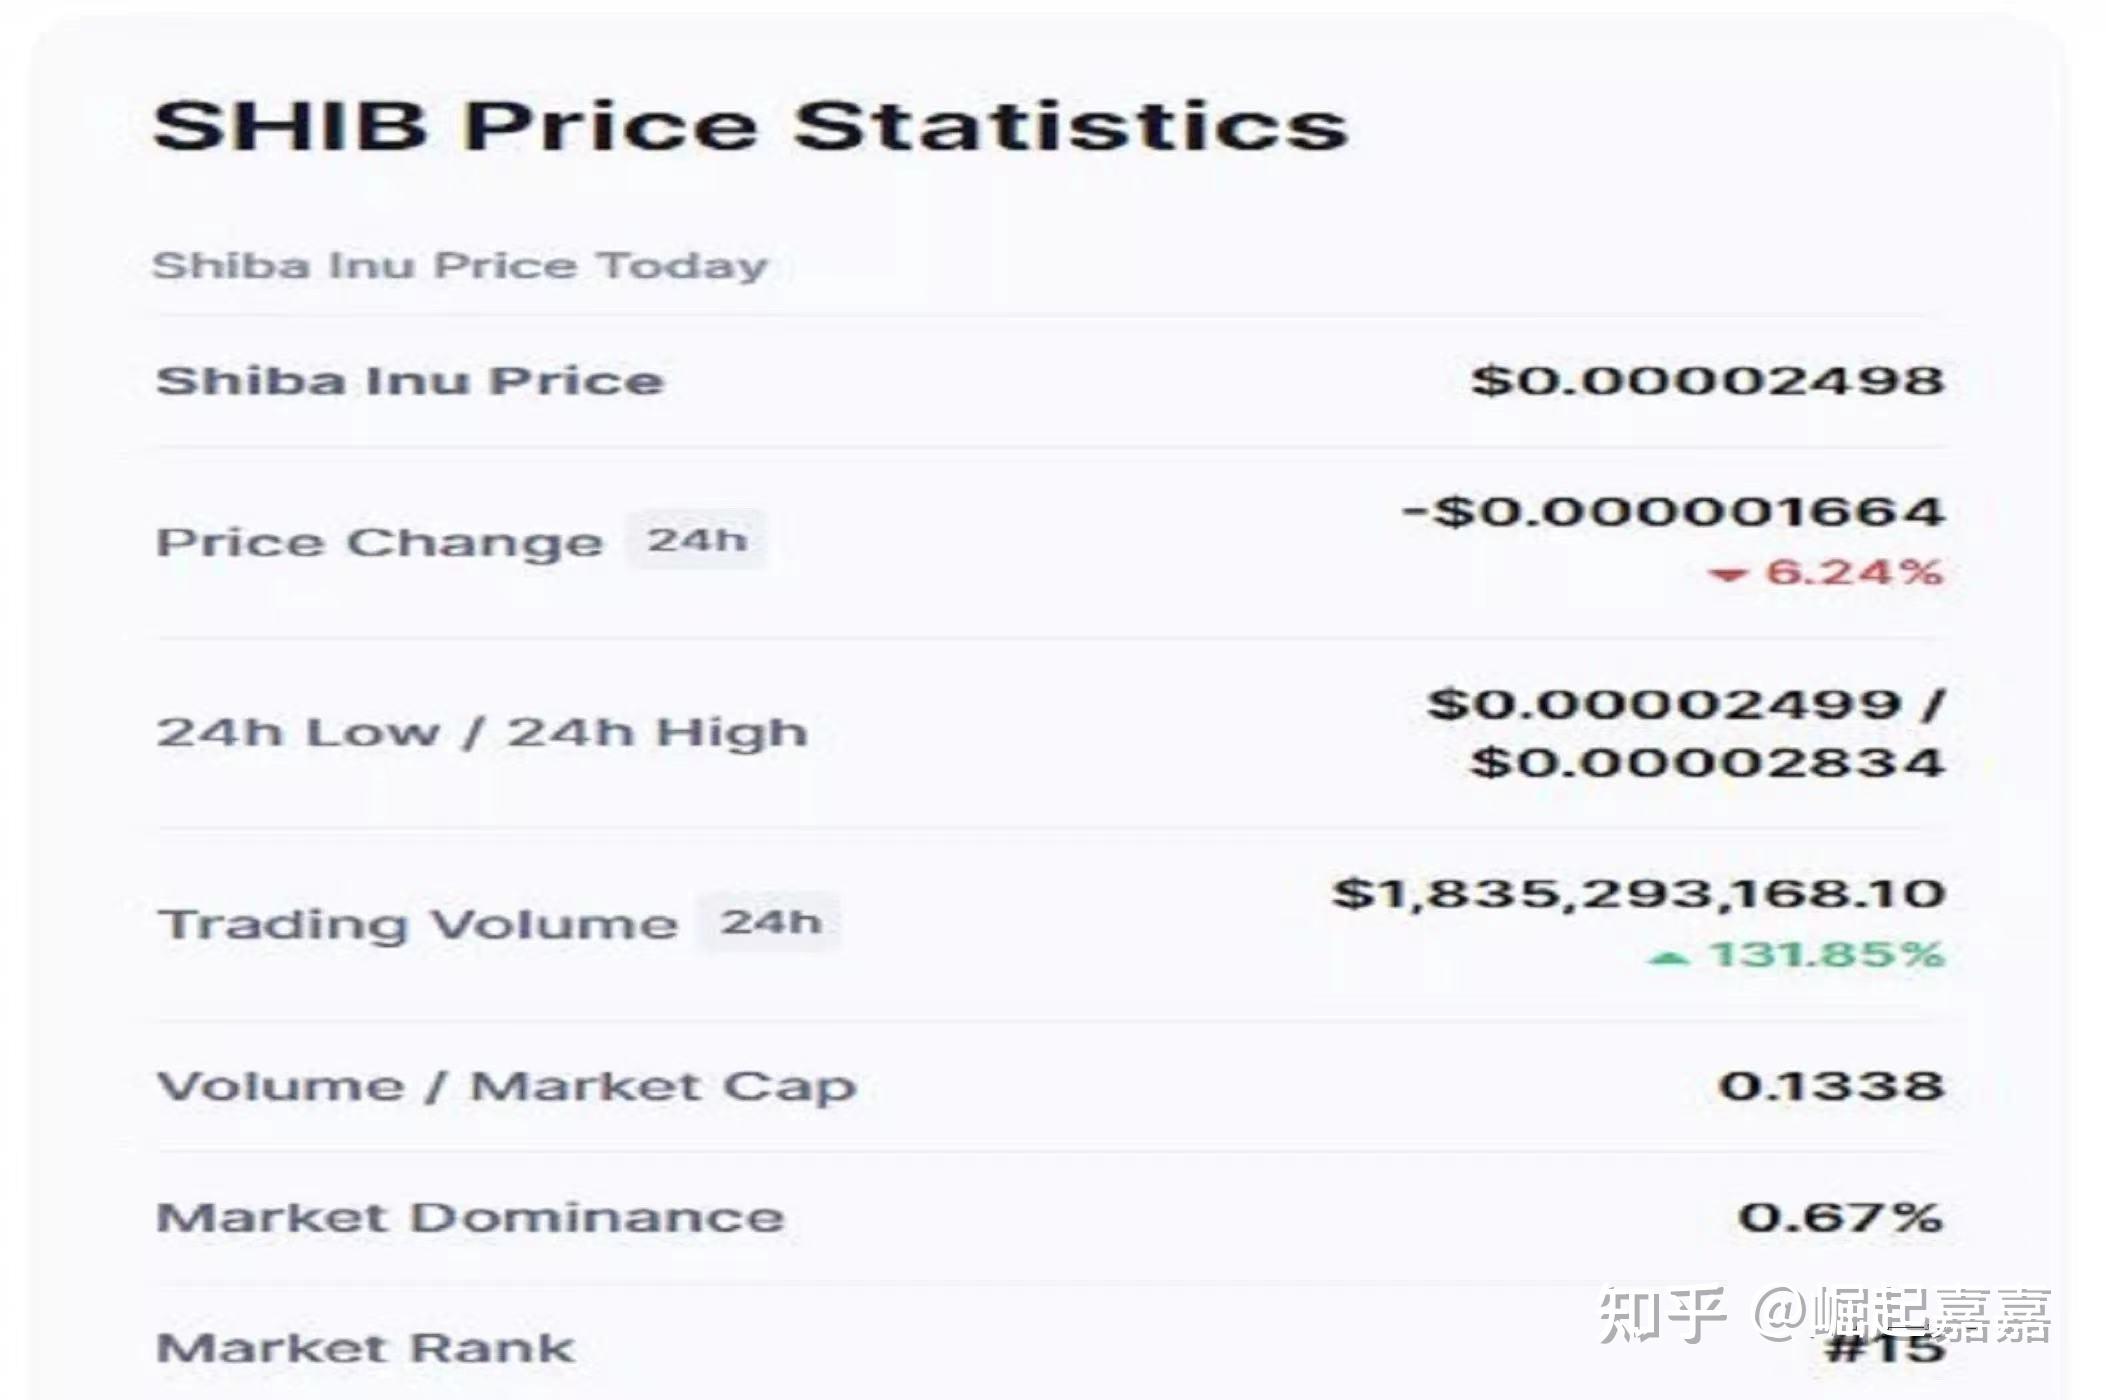
Task: Click the Volume / Market Cap label
Action: (x=507, y=1086)
